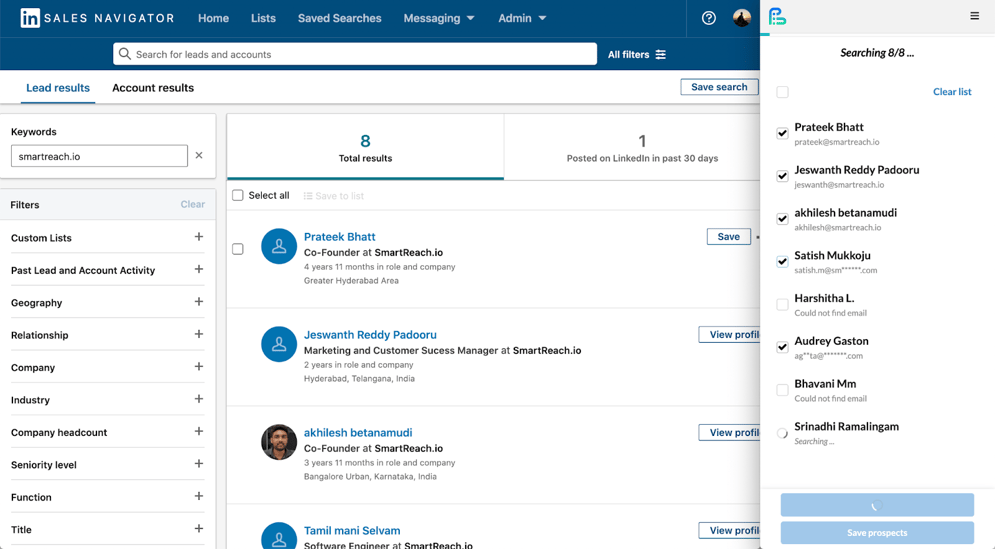Click Clear list in extension panel
The width and height of the screenshot is (995, 549).
pyautogui.click(x=952, y=91)
